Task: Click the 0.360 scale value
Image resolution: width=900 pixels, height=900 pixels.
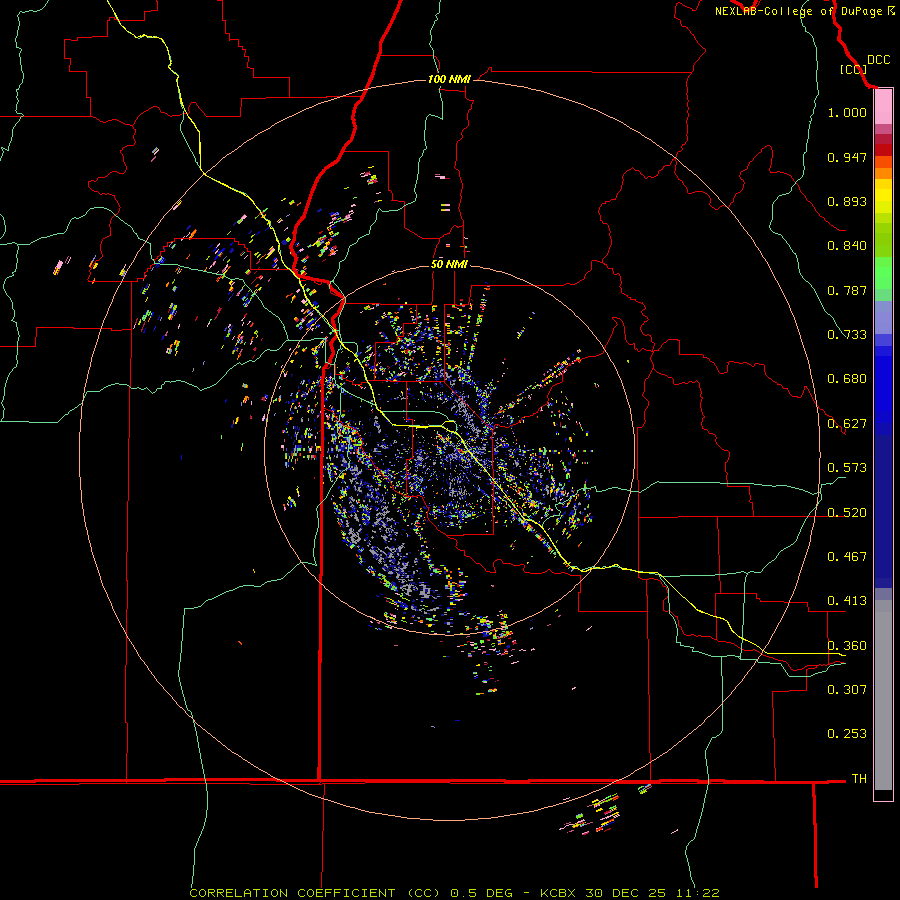Action: pyautogui.click(x=847, y=646)
